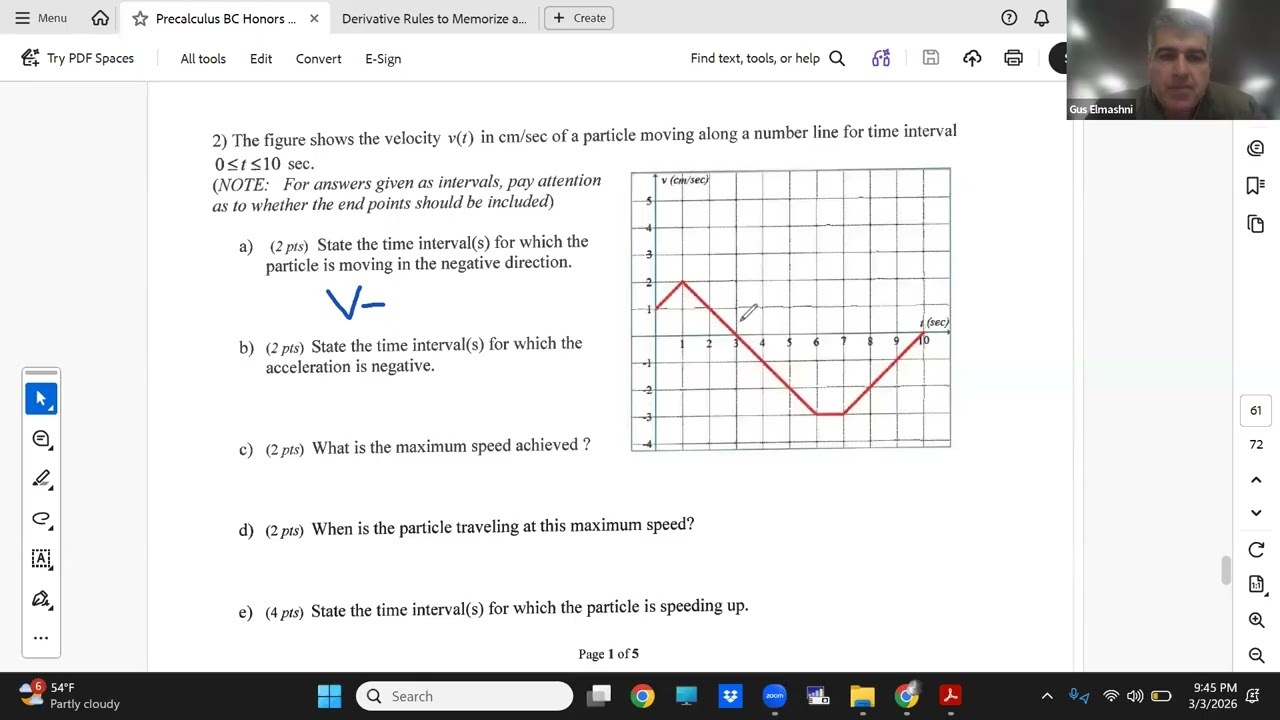Open the Convert tool
Image resolution: width=1280 pixels, height=720 pixels.
[x=318, y=58]
